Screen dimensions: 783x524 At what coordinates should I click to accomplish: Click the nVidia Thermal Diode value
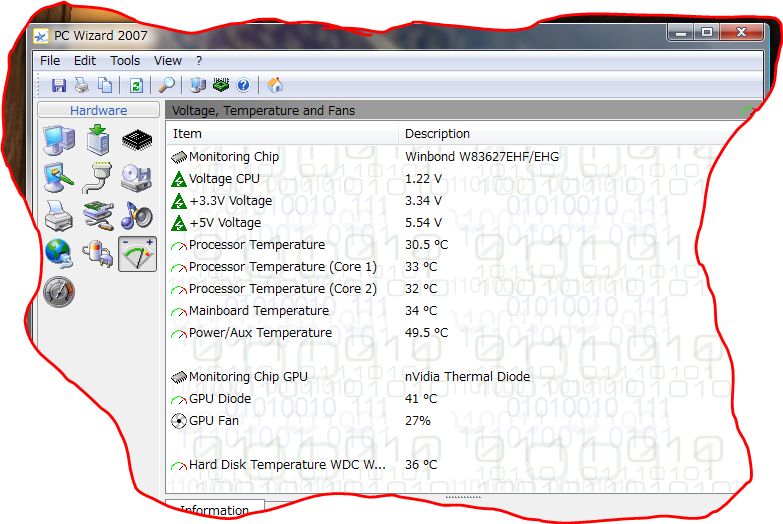pyautogui.click(x=467, y=376)
